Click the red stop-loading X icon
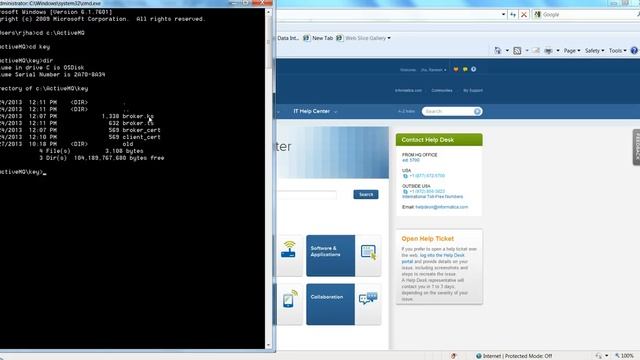The image size is (640, 360). [524, 15]
